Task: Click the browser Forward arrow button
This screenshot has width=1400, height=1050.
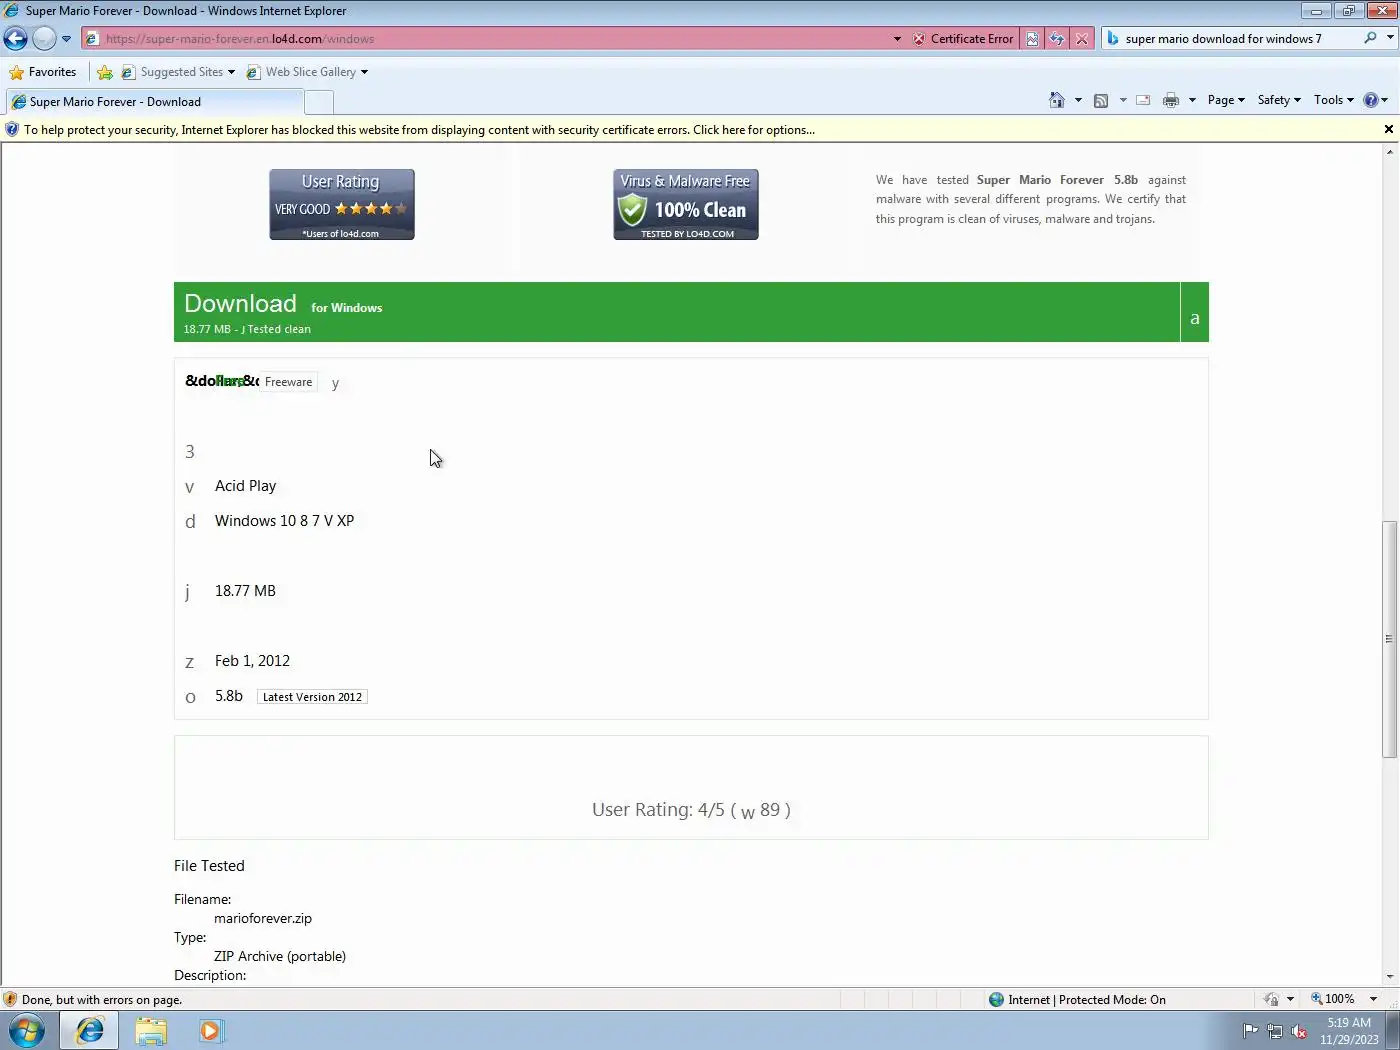Action: (44, 39)
